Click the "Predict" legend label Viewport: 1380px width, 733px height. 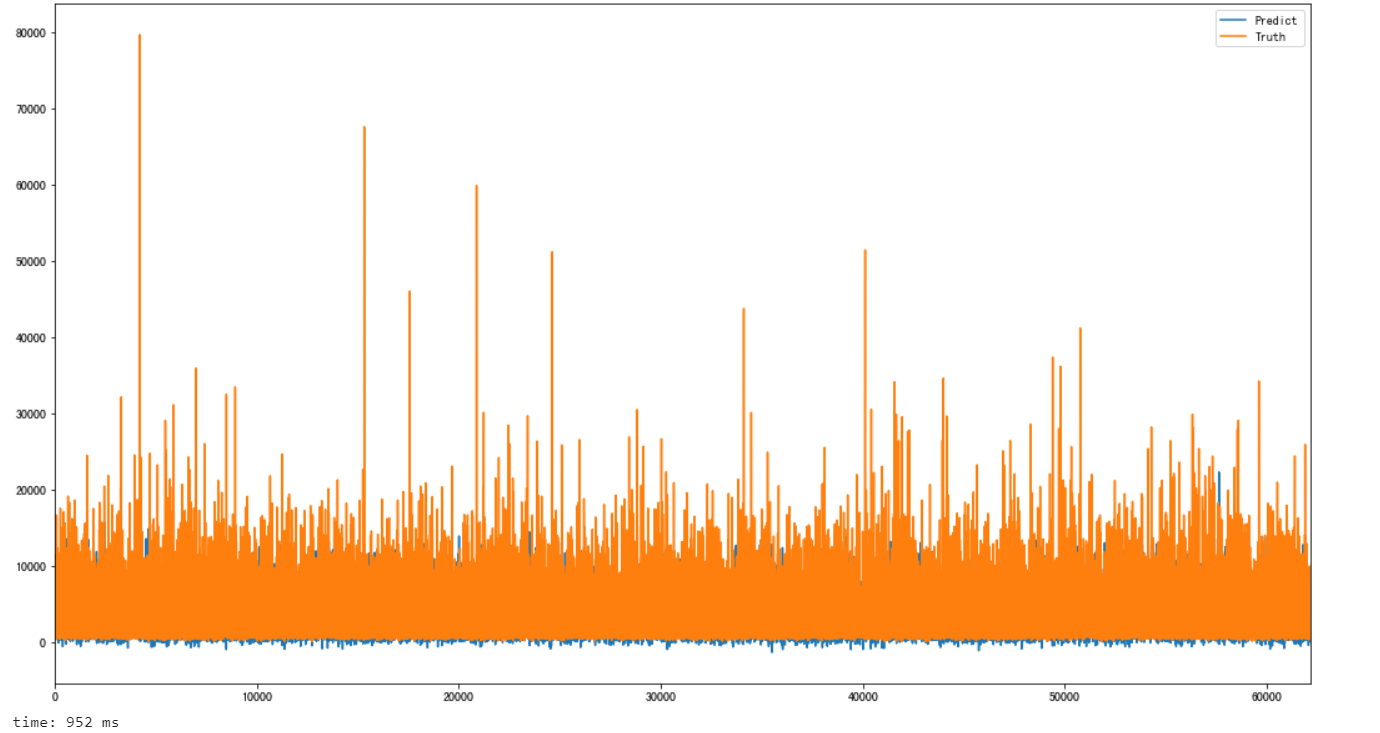(1275, 20)
